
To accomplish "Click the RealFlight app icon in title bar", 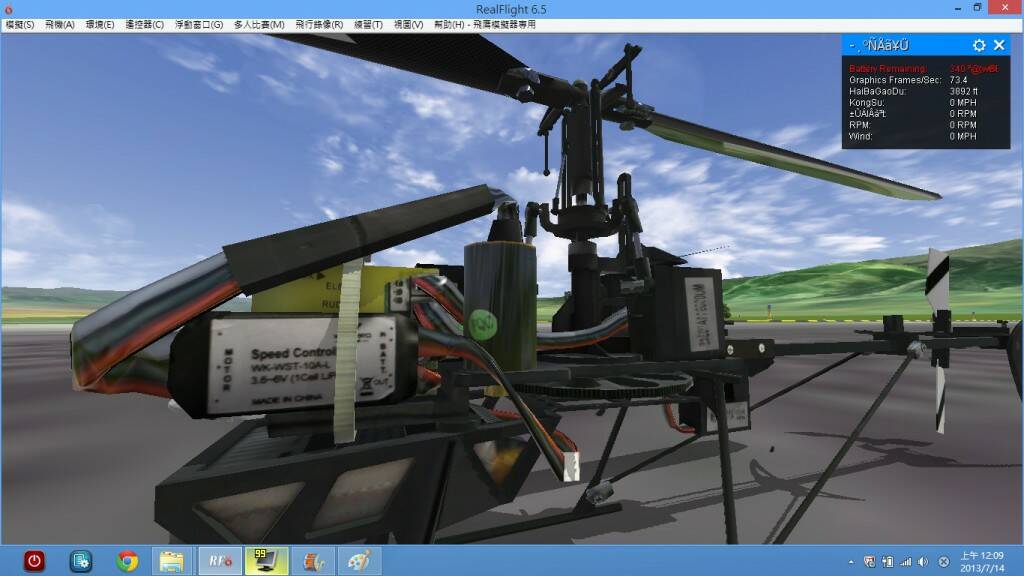I will (x=8, y=9).
